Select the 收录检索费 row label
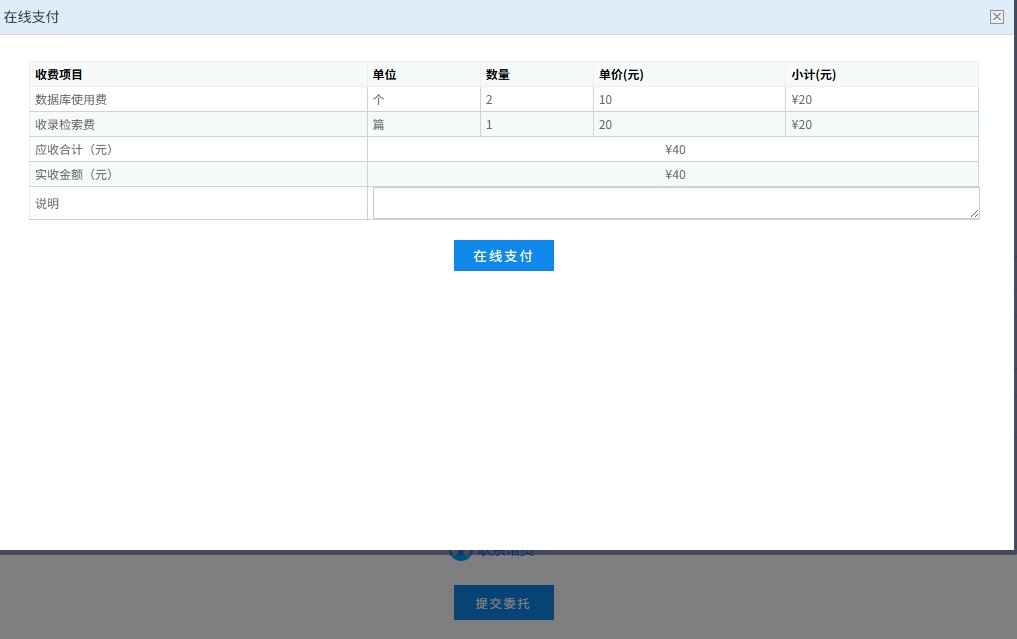1017x639 pixels. (65, 125)
